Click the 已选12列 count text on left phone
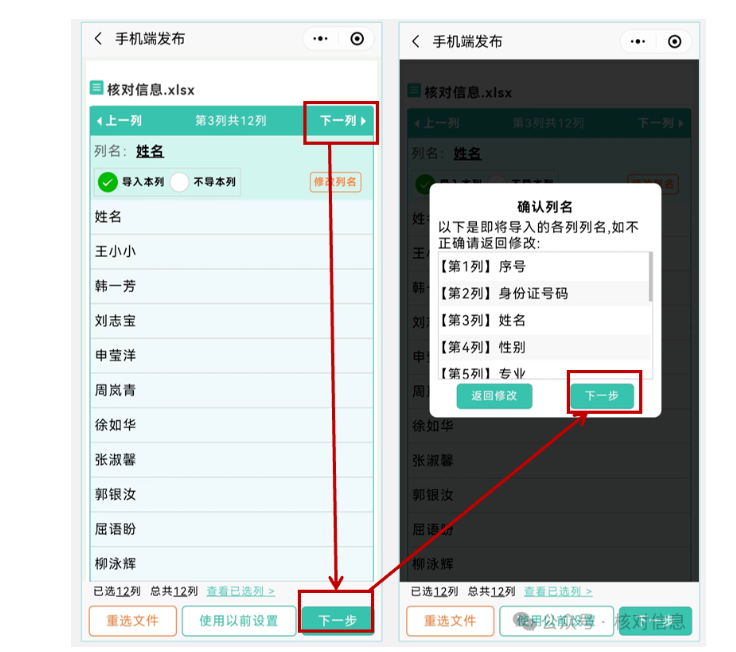 point(117,591)
